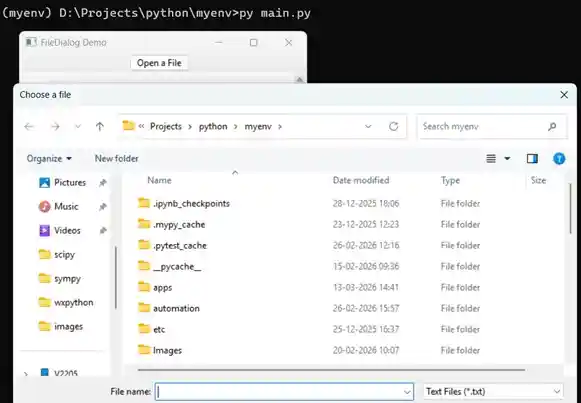This screenshot has height=403, width=581.
Task: Click the file list horizontal scrollbar
Action: pyautogui.click(x=331, y=370)
